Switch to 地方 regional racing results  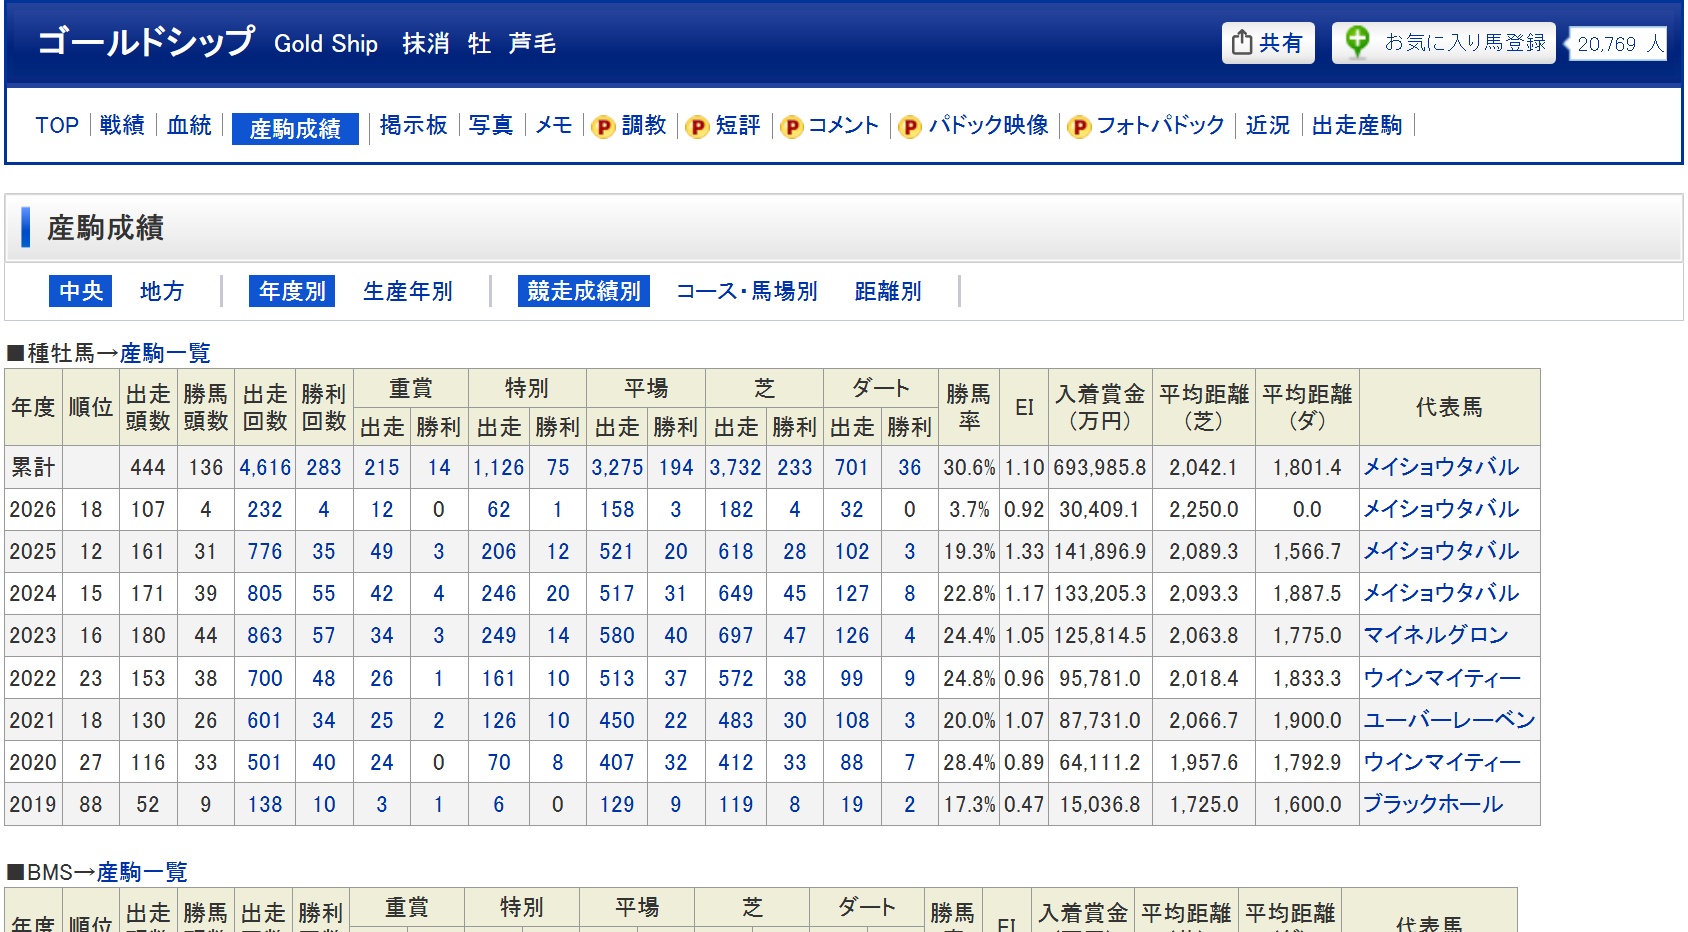(162, 291)
